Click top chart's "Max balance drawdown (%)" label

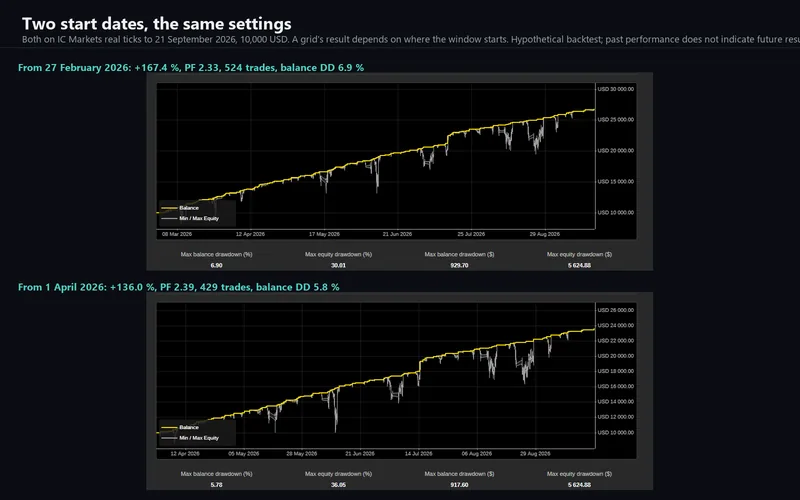tap(216, 254)
